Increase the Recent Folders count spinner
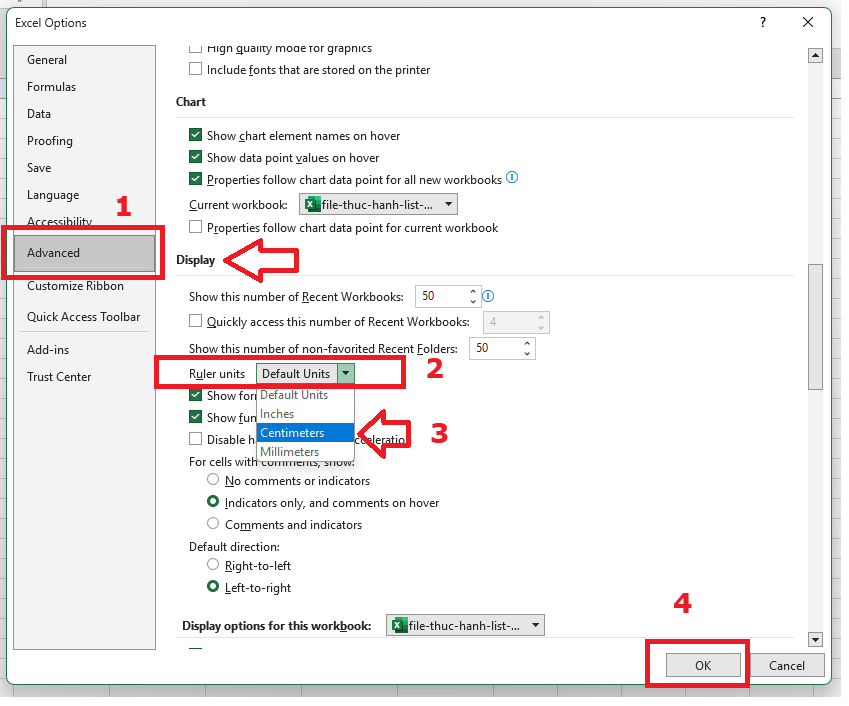 [x=529, y=344]
